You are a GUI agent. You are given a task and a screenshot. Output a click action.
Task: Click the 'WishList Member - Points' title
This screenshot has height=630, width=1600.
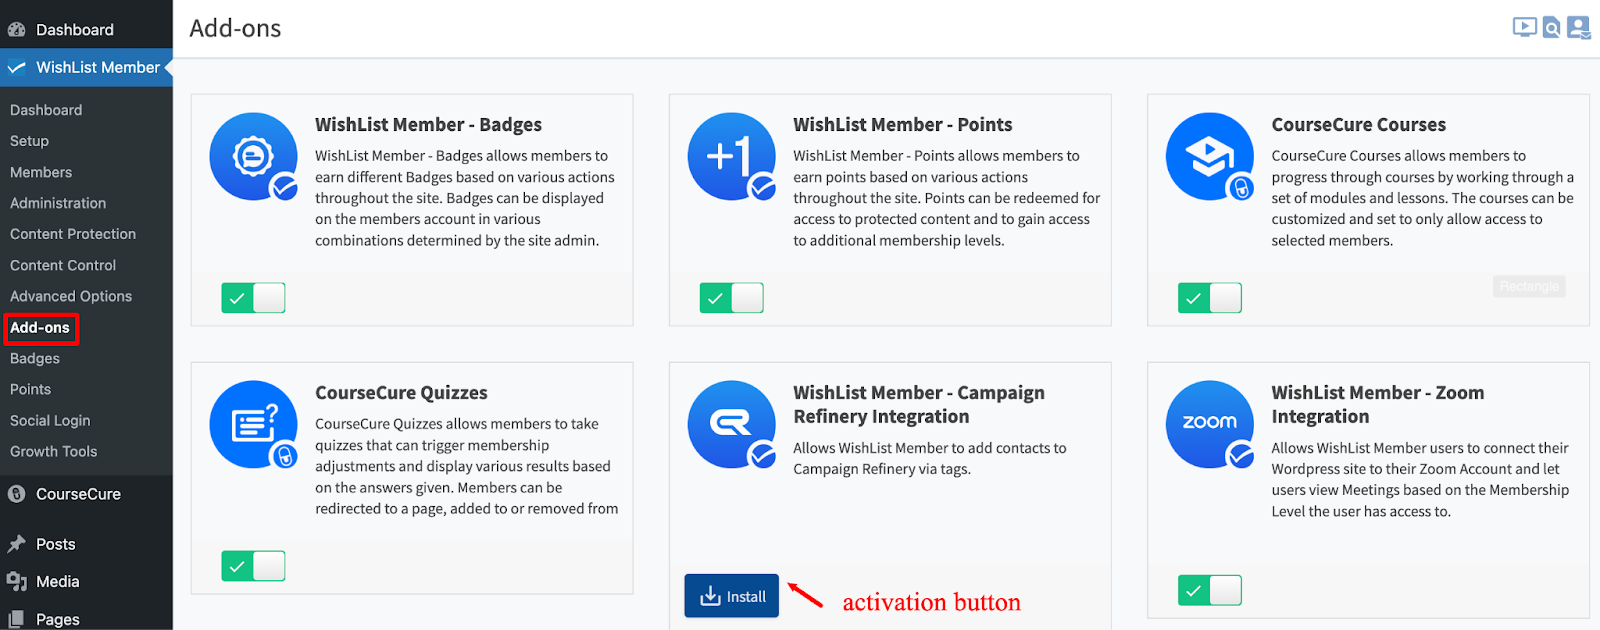pyautogui.click(x=902, y=125)
